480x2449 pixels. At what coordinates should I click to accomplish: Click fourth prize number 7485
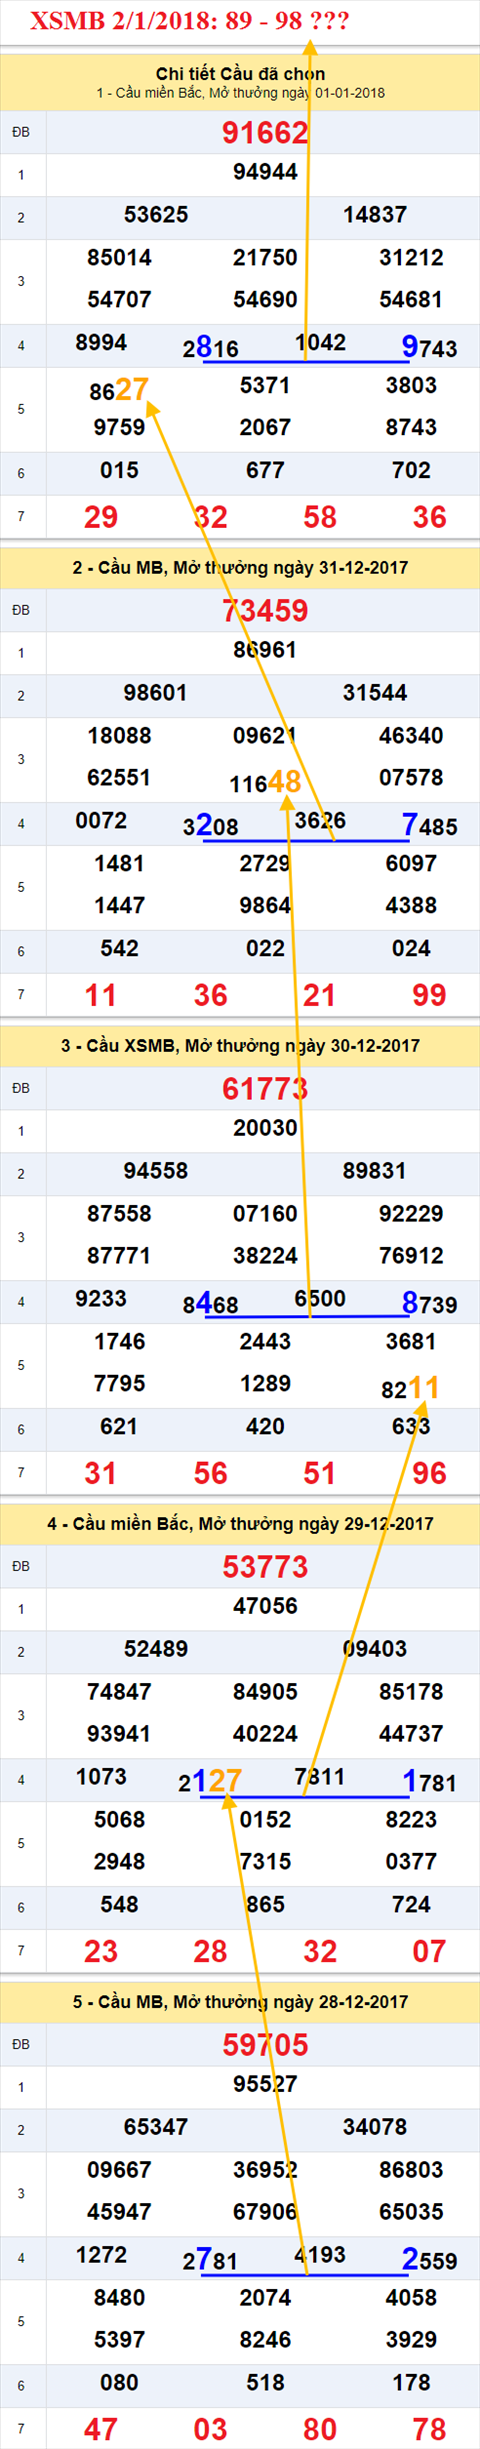tap(429, 826)
